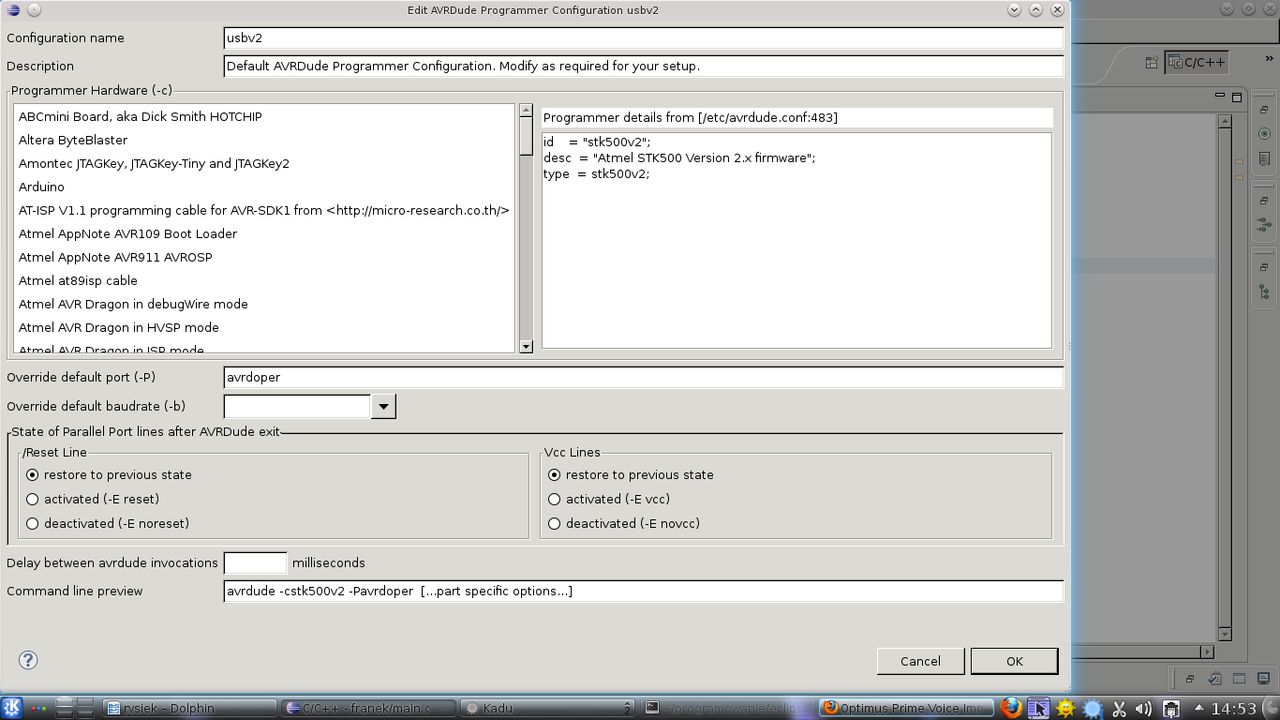Viewport: 1280px width, 720px height.
Task: Click Override default port field
Action: click(x=643, y=377)
